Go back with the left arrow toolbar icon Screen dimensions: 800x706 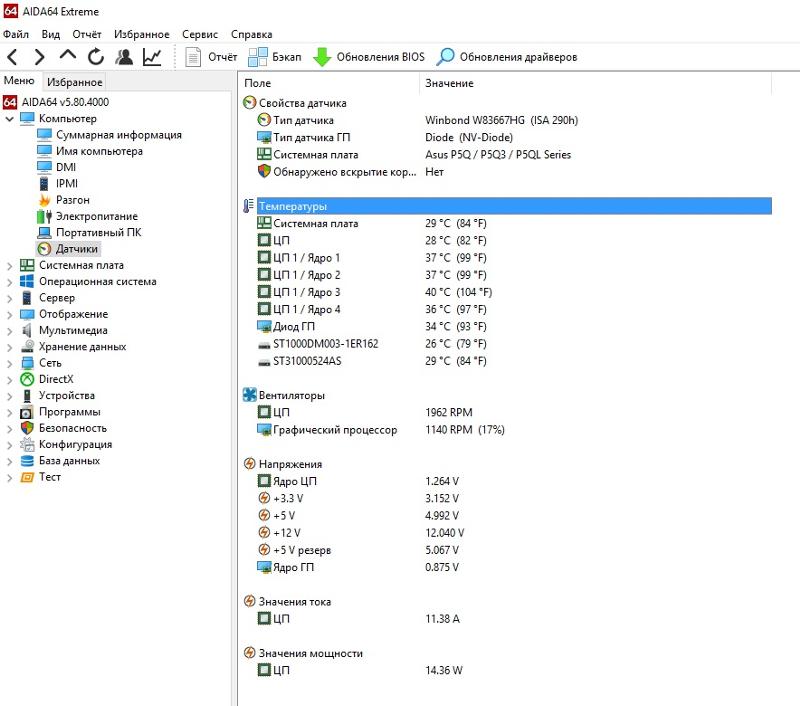(13, 57)
